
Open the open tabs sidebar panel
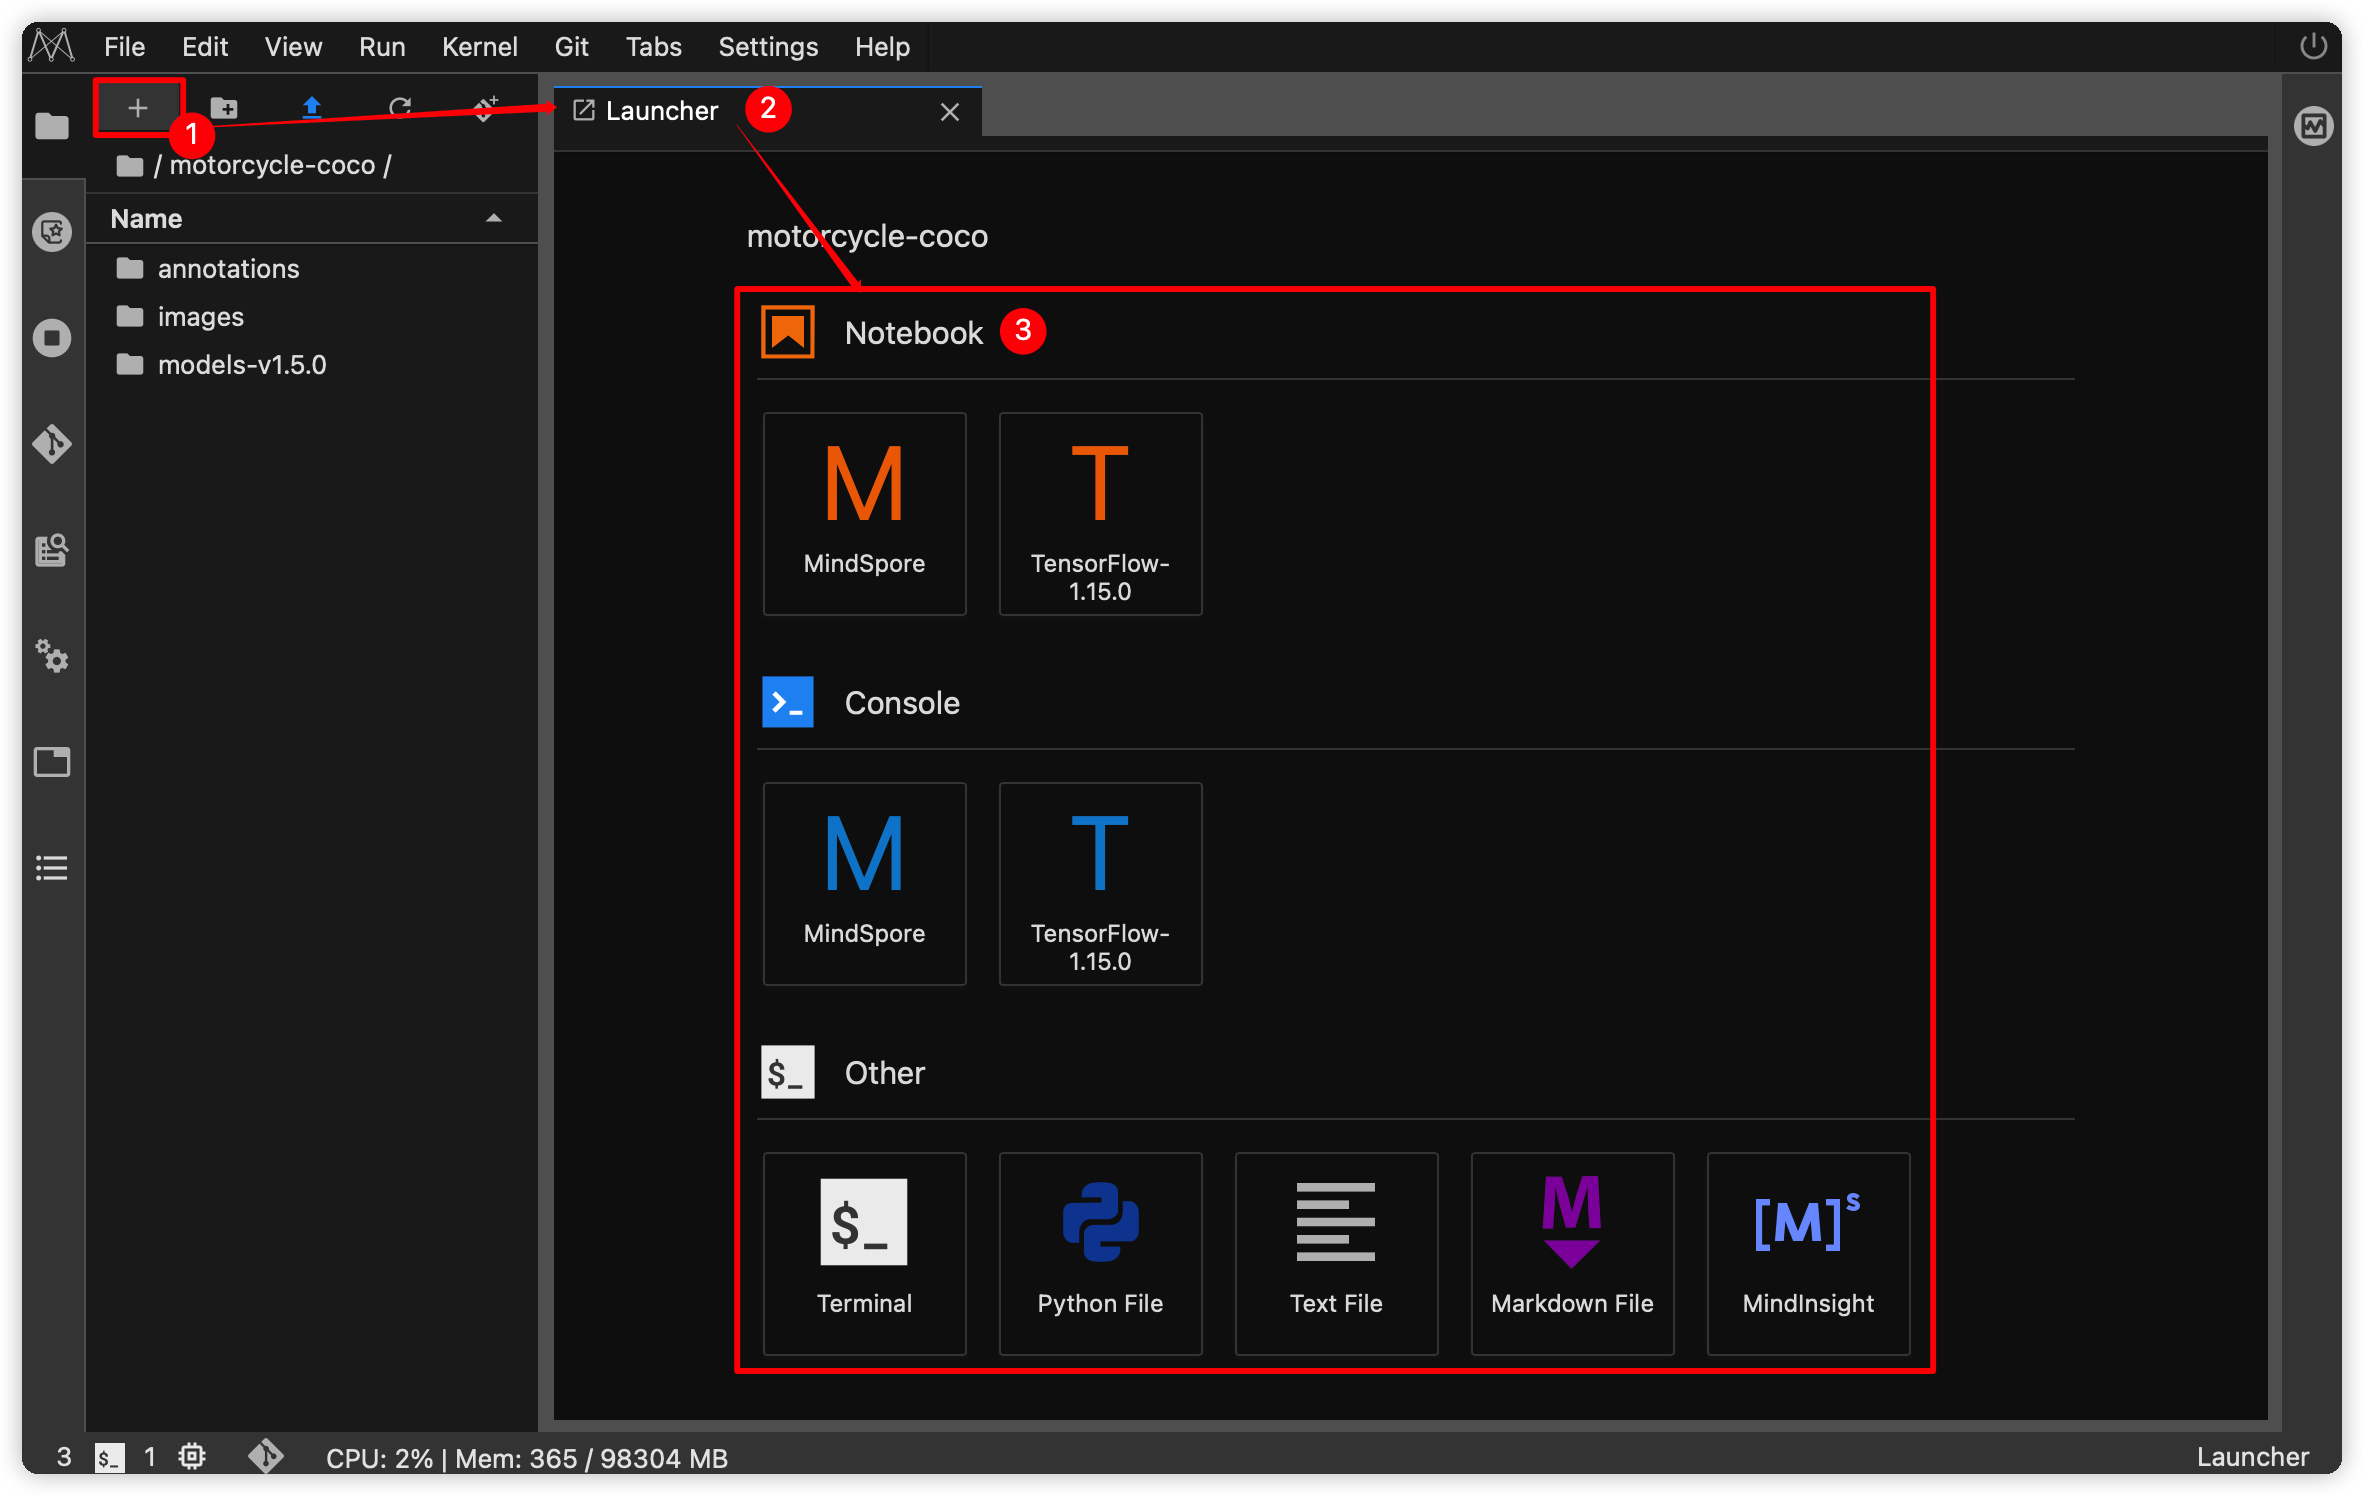tap(52, 762)
